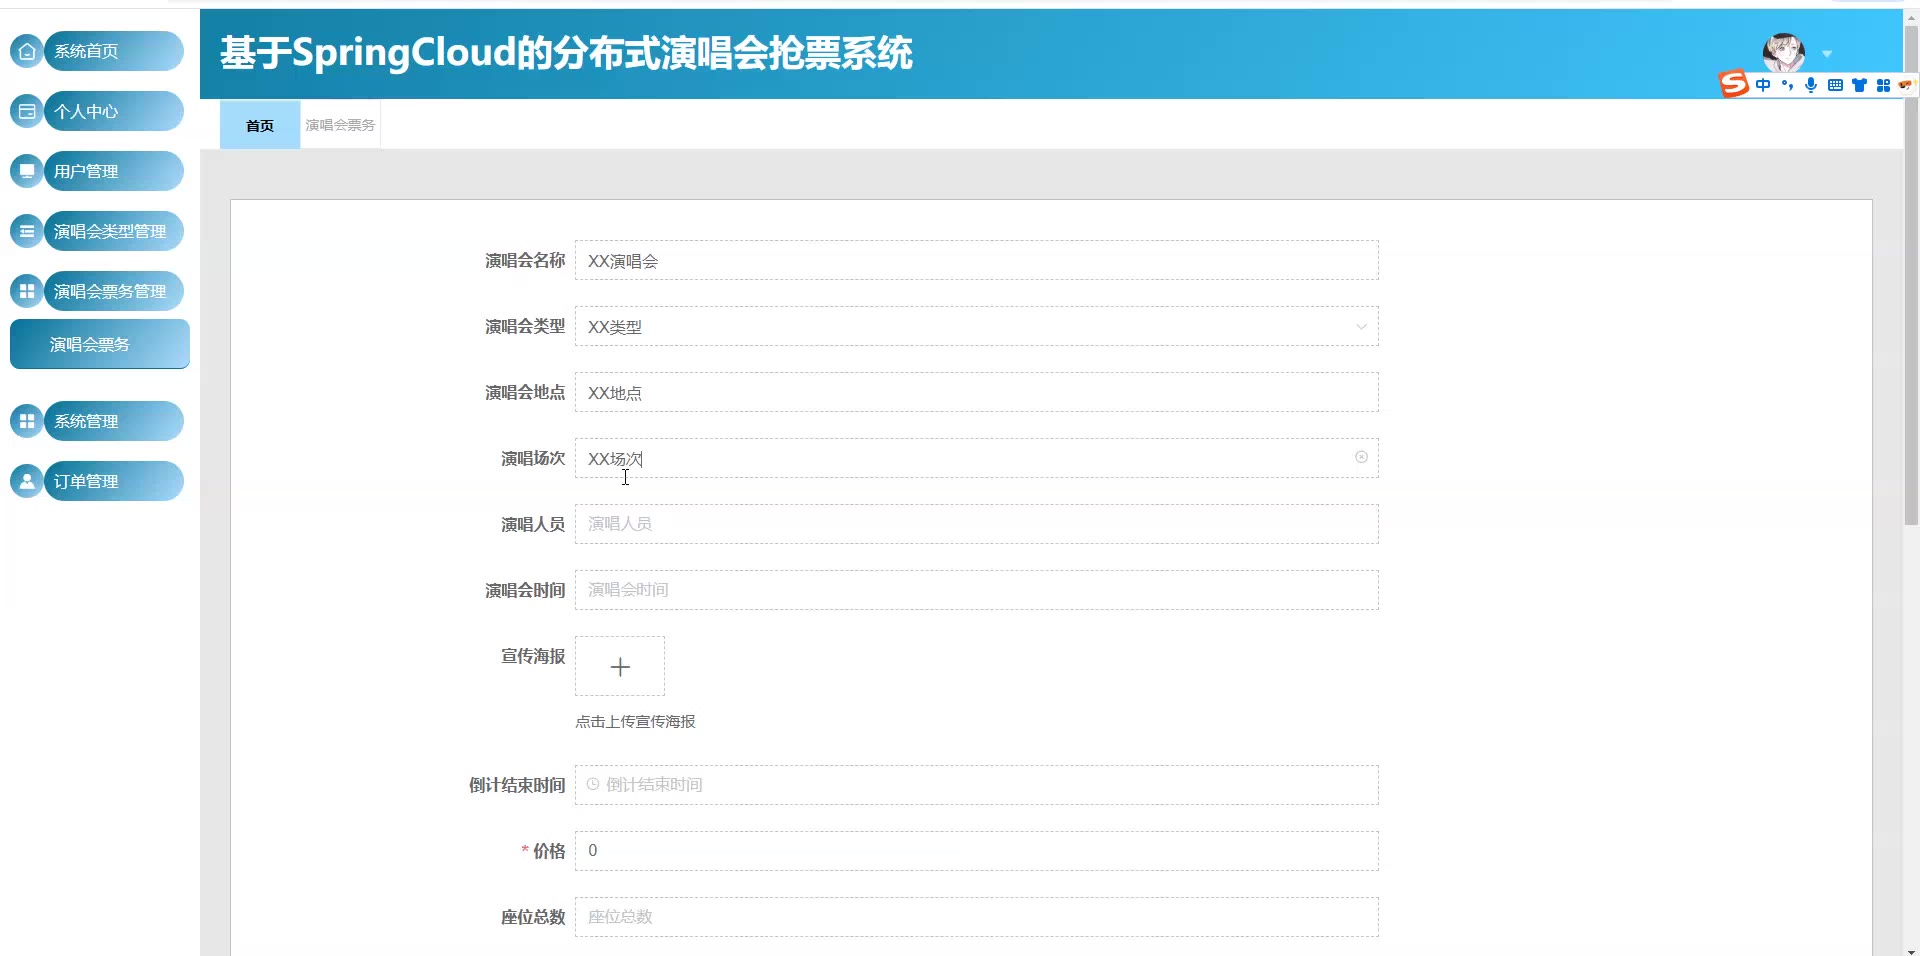The height and width of the screenshot is (956, 1920).
Task: Select the 演唱会票务 submenu item
Action: point(99,344)
